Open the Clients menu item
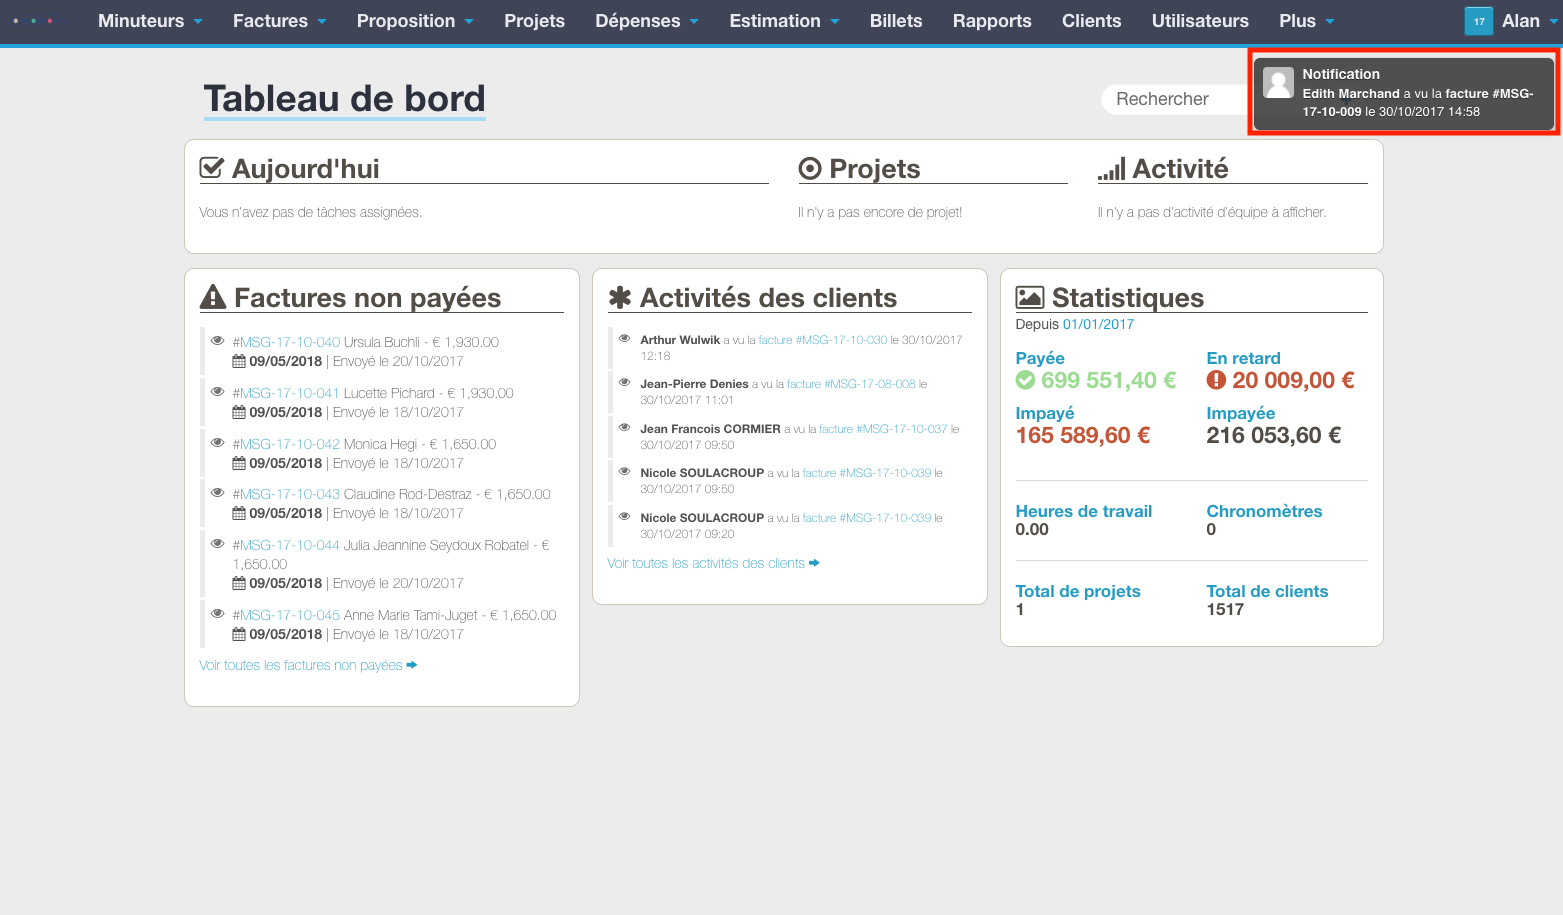The image size is (1563, 915). click(1091, 21)
